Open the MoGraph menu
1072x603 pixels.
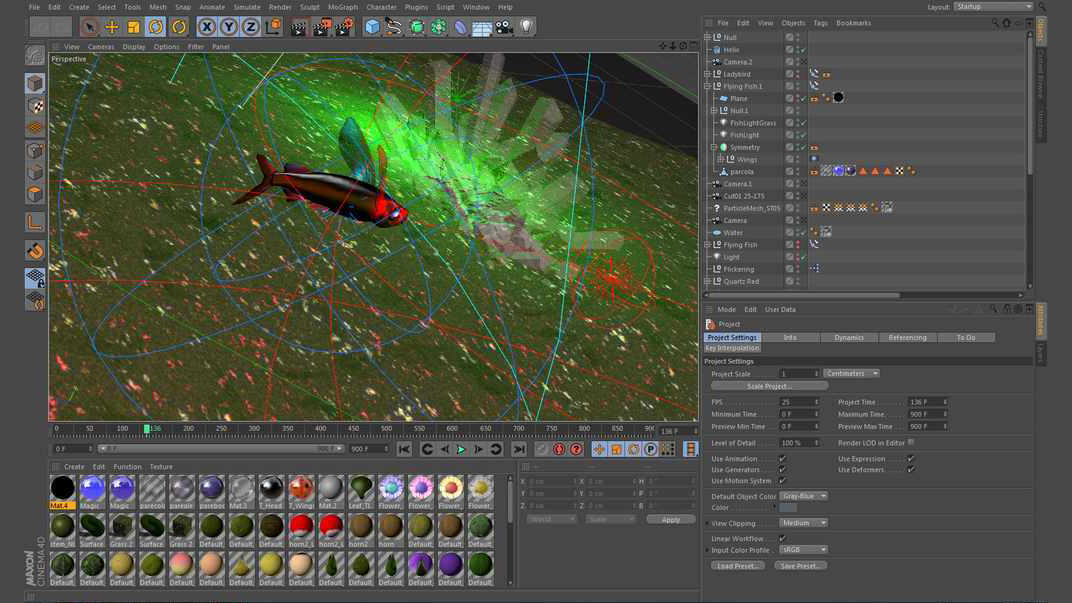click(x=342, y=7)
